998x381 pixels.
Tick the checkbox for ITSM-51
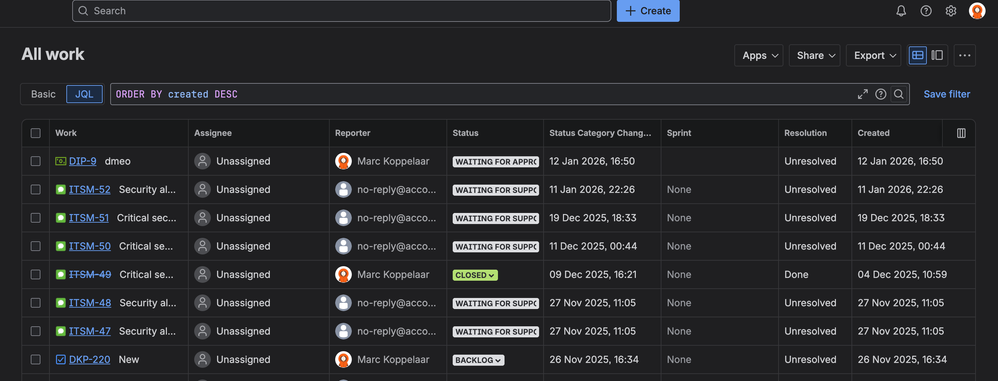(36, 218)
